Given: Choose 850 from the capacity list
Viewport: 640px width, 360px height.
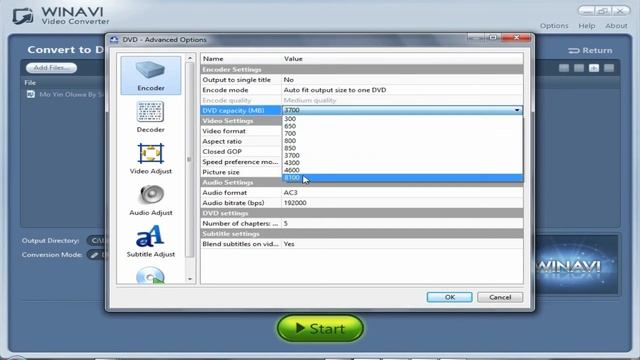Looking at the screenshot, I should 402,148.
